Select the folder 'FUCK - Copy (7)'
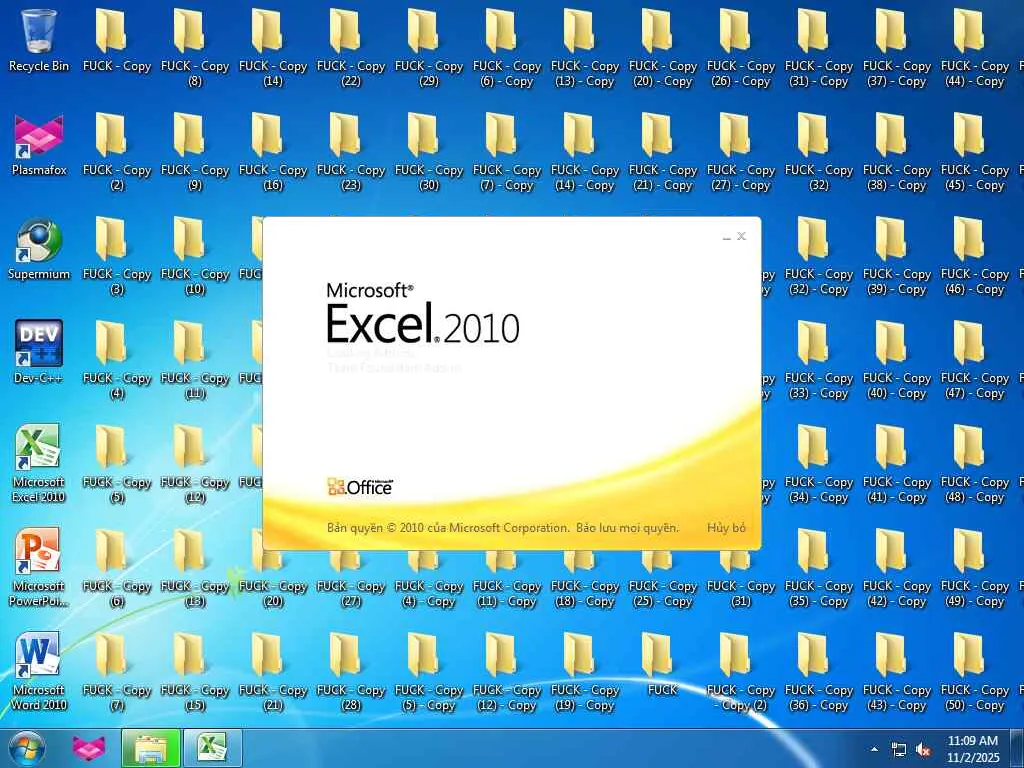1024x768 pixels. [x=117, y=671]
